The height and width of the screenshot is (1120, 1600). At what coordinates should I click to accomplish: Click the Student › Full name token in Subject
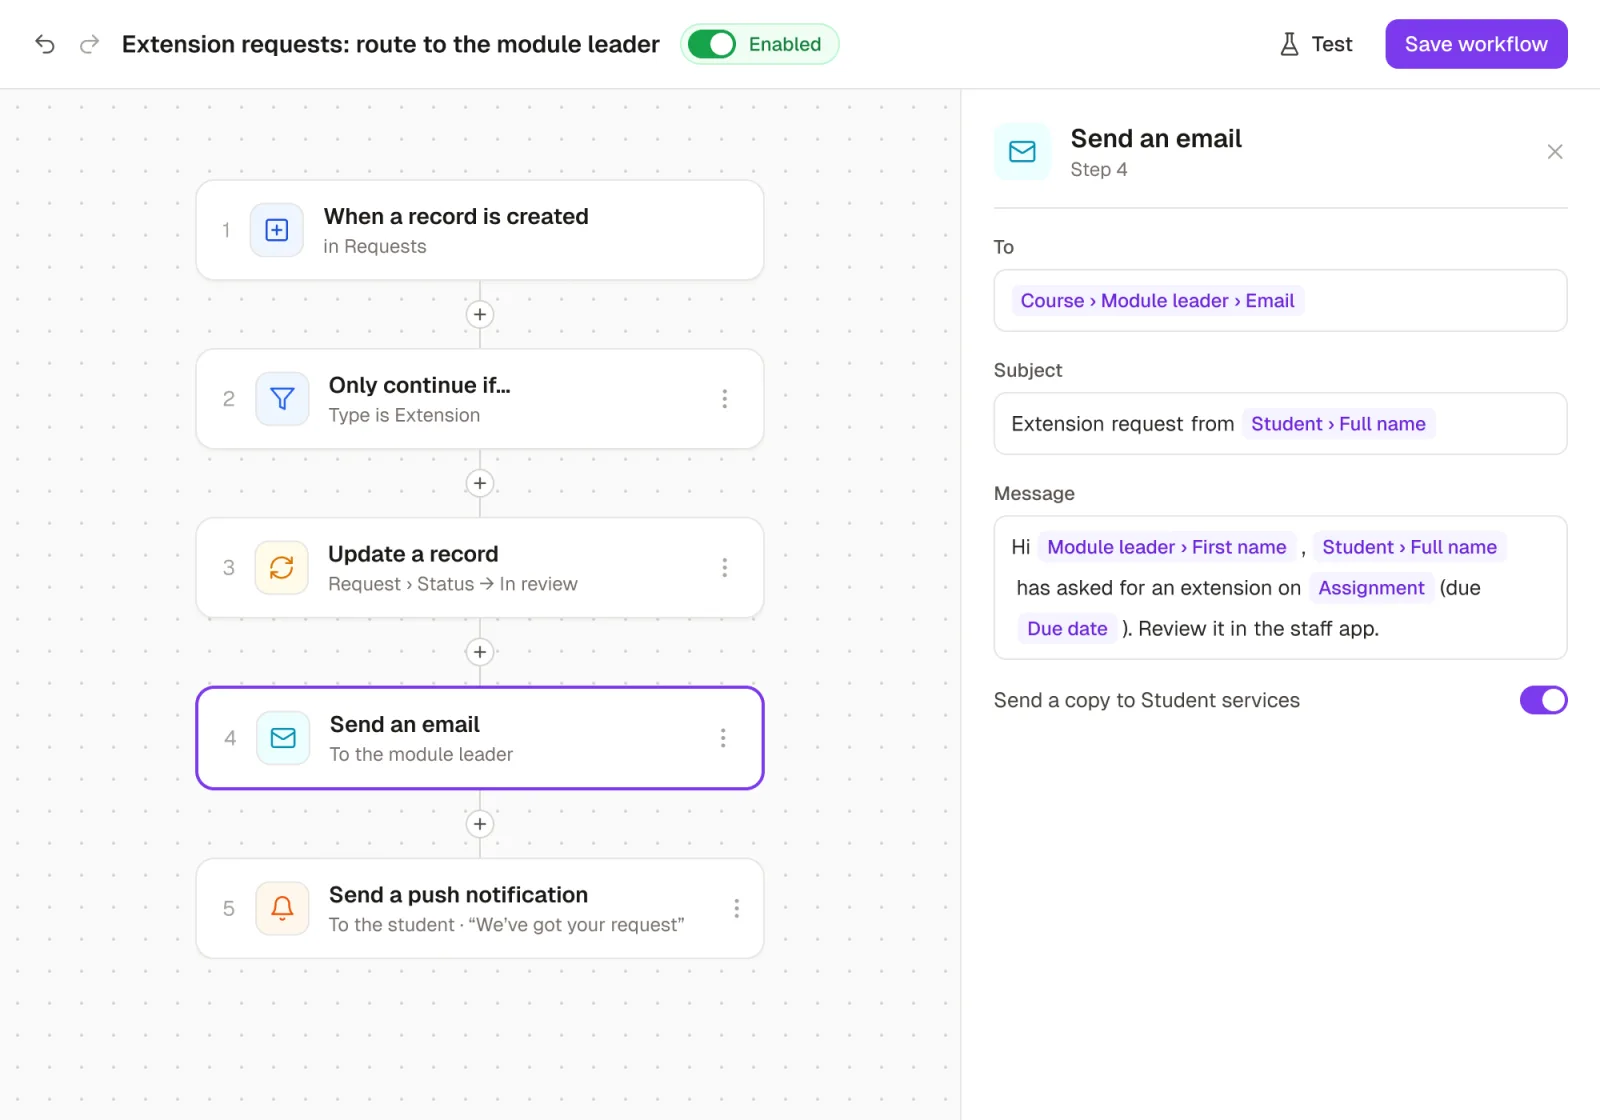click(1338, 424)
